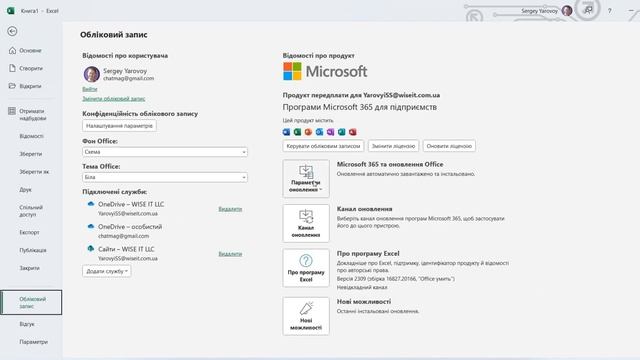Remove Сайти – WISE IT LLC service
Viewport: 640px width, 360px height.
(x=230, y=254)
